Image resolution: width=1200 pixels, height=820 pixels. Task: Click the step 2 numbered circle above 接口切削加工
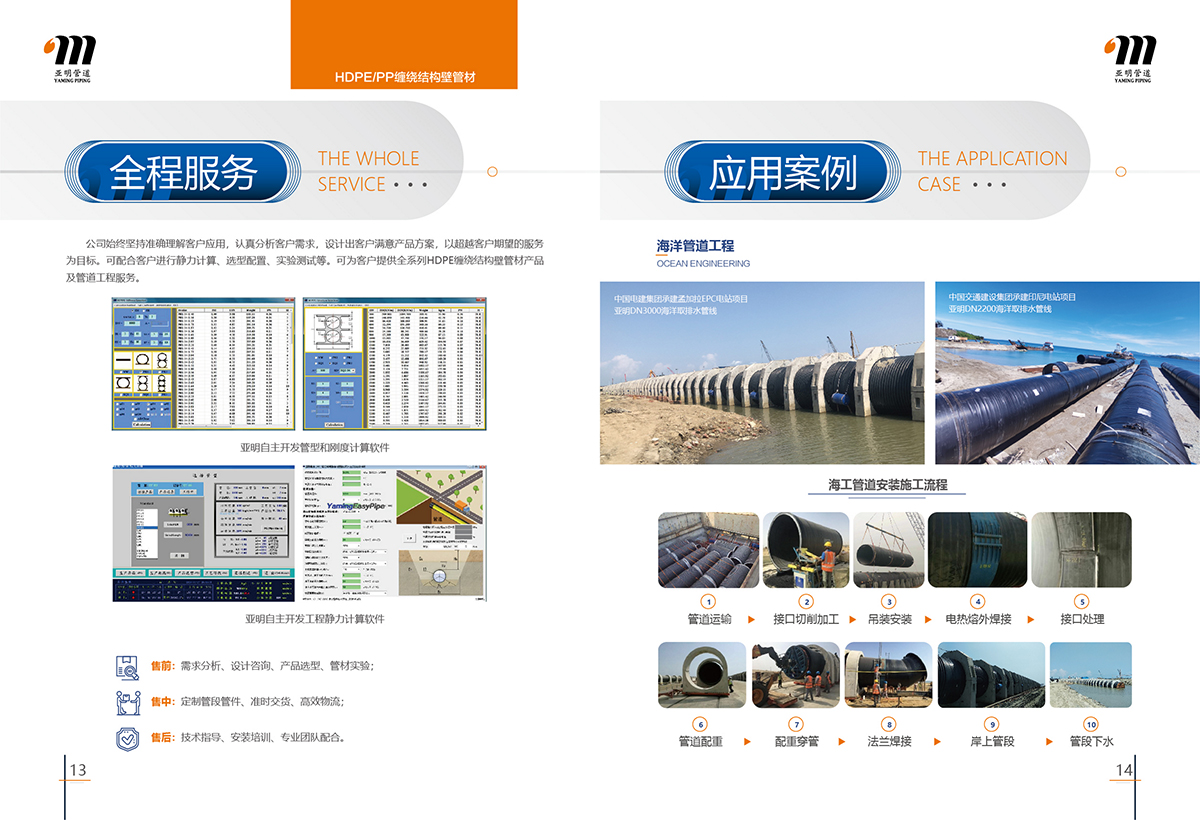point(806,601)
